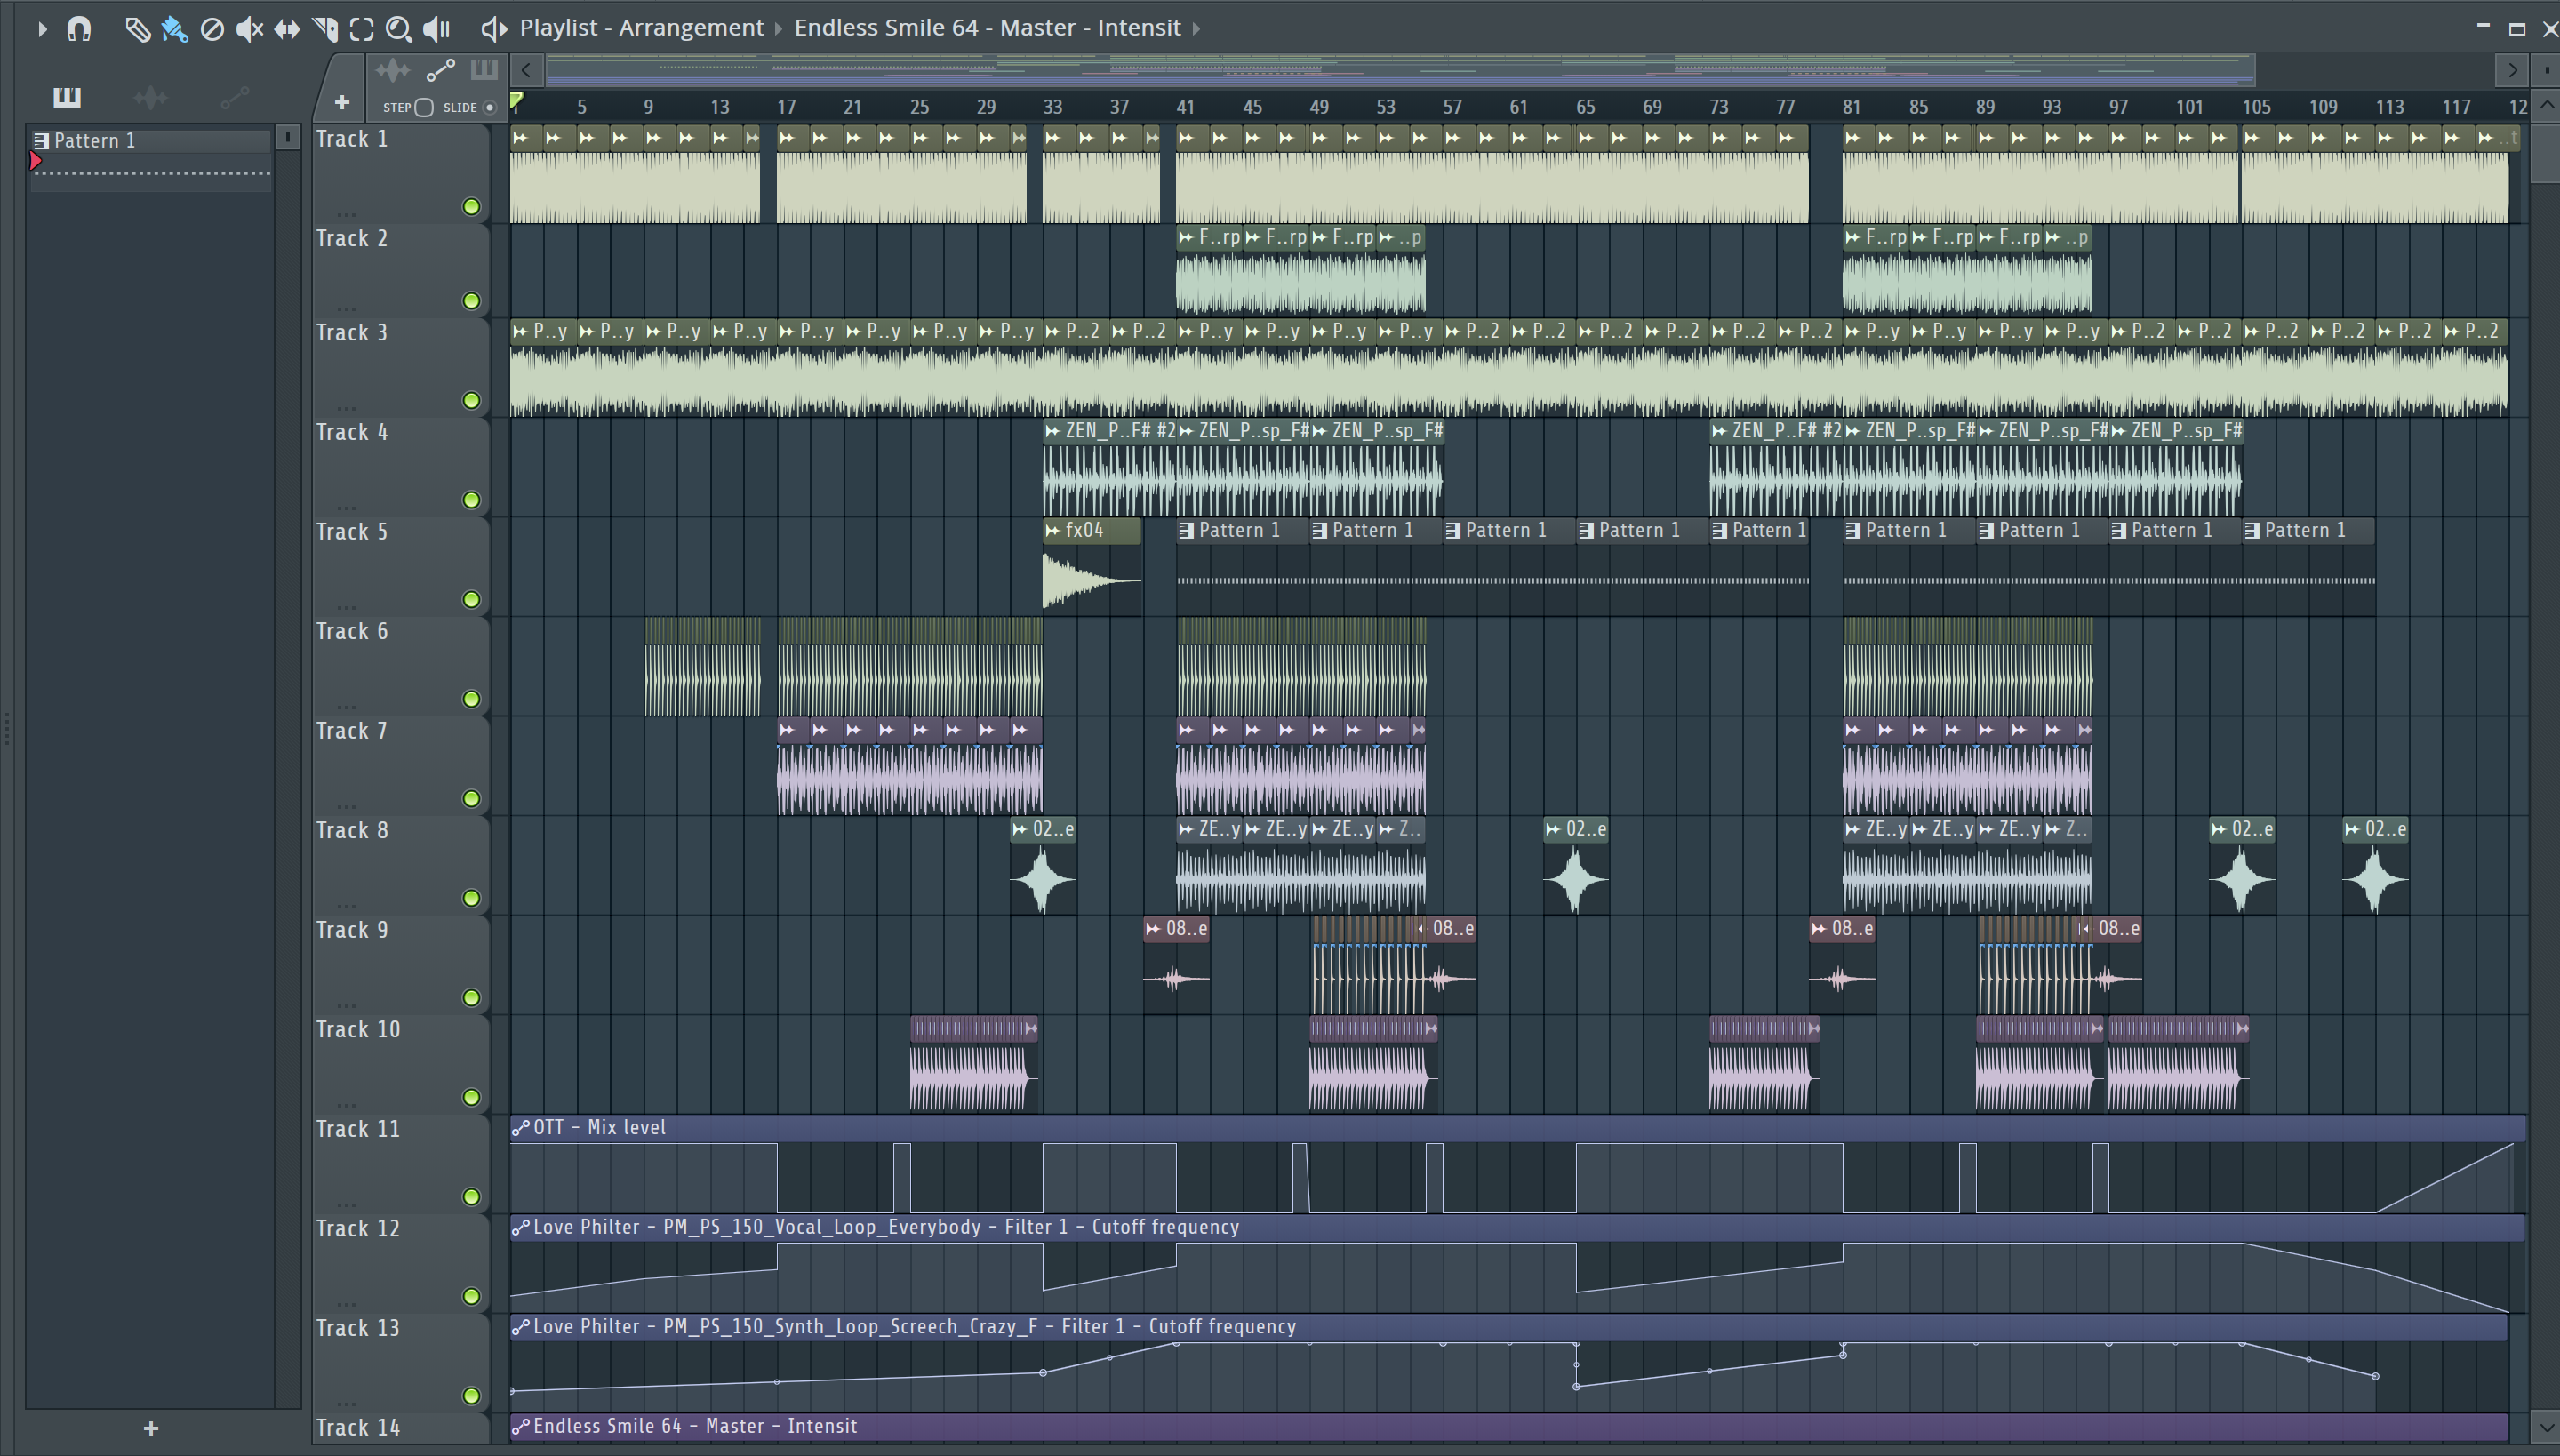Click the song start marker at bar 1
2560x1456 pixels.
pyautogui.click(x=517, y=101)
